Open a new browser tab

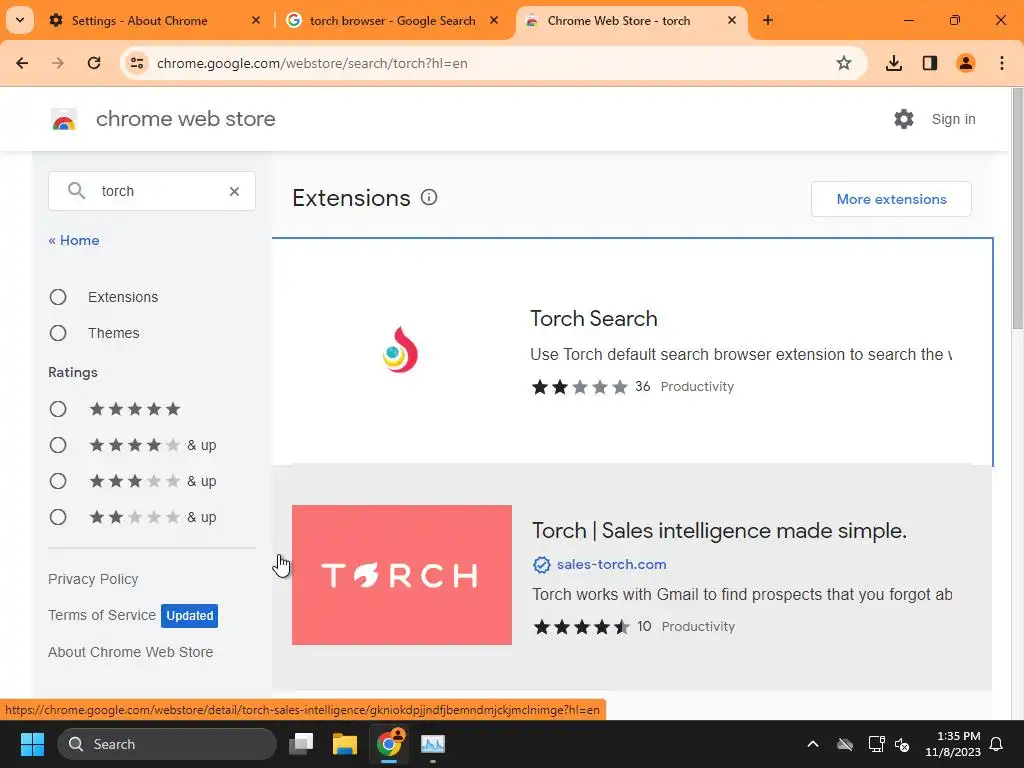point(768,20)
